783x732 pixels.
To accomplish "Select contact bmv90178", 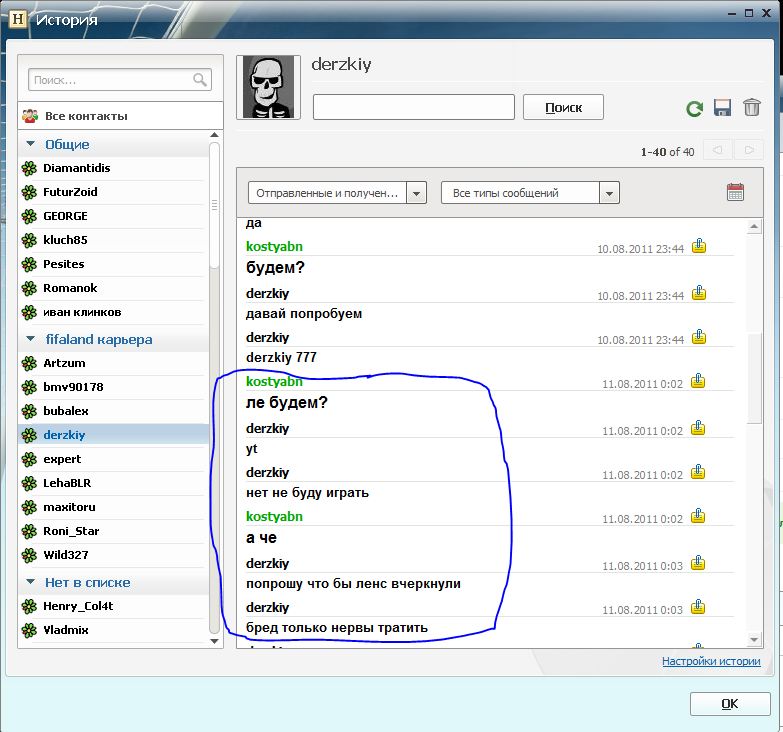I will tap(113, 387).
